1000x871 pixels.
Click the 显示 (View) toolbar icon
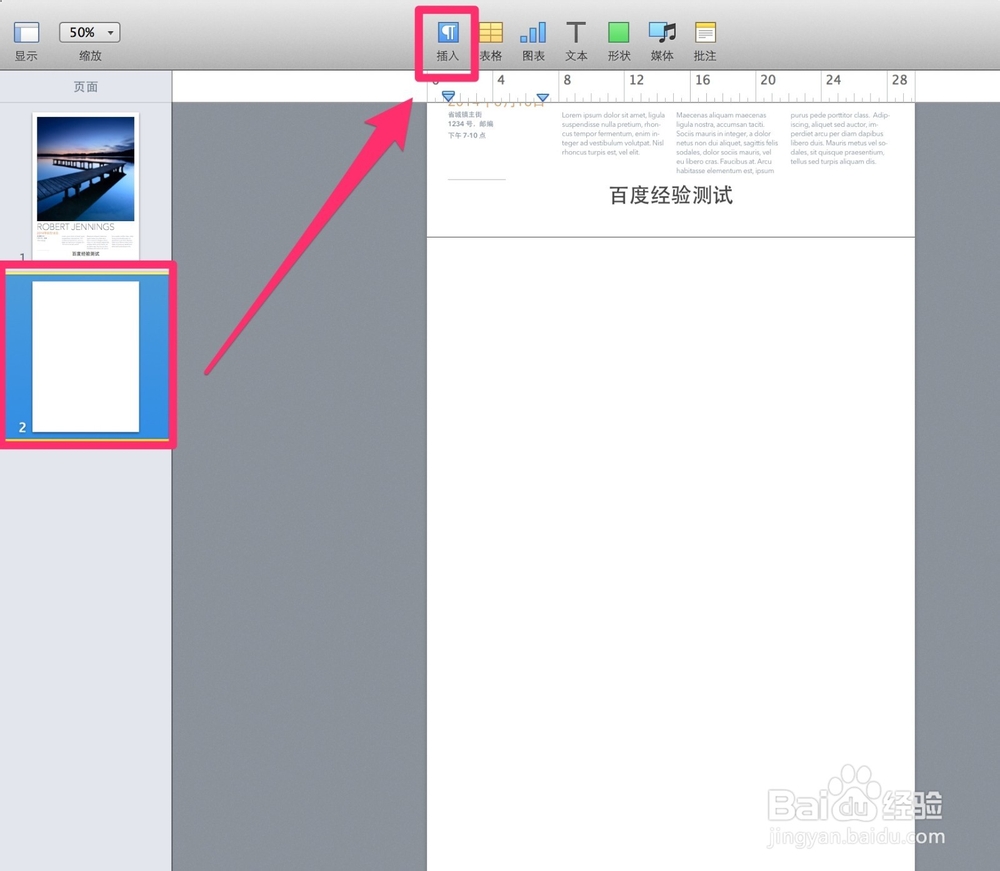(x=27, y=33)
